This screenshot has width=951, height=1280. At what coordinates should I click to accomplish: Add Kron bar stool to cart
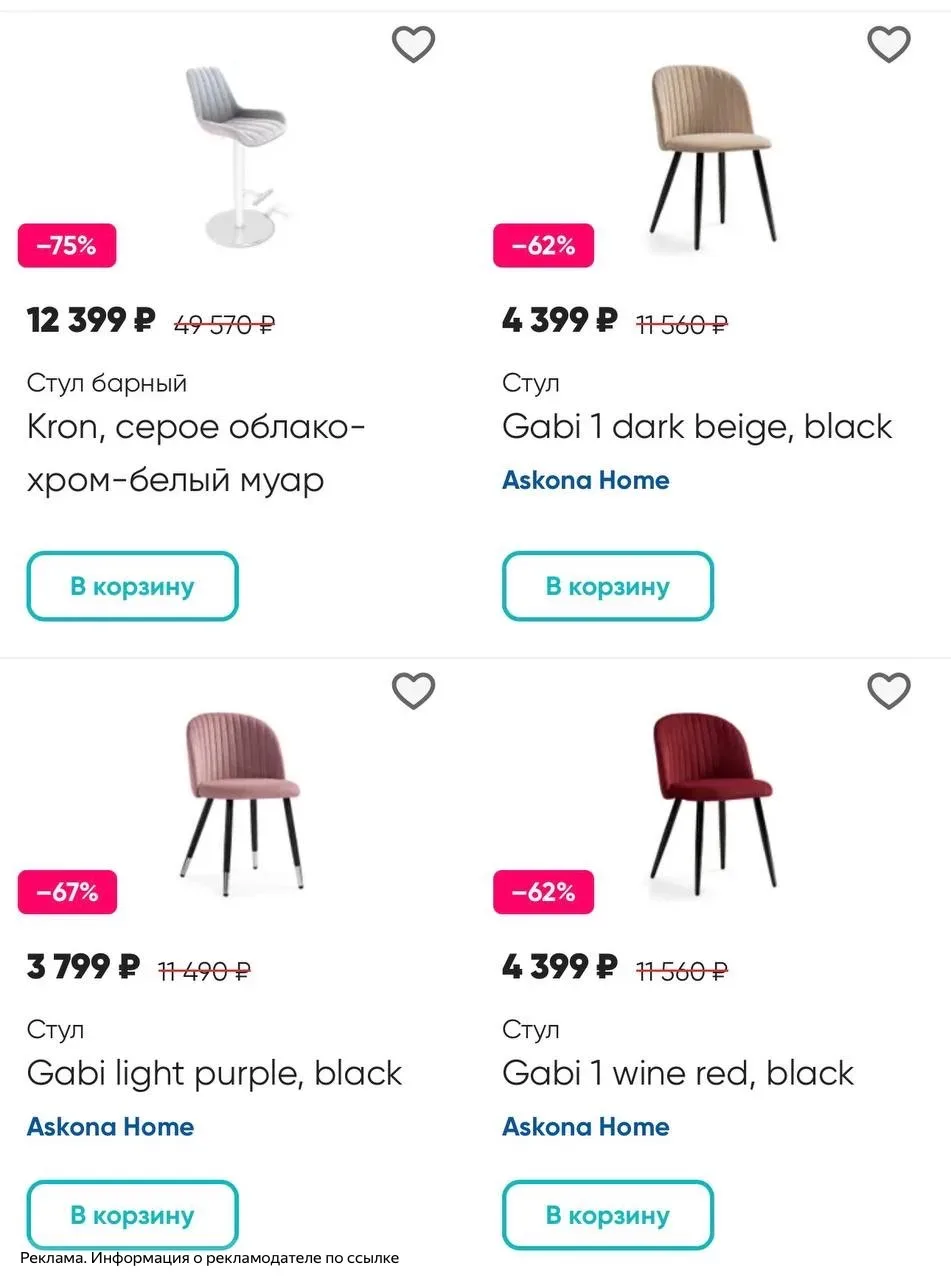132,586
